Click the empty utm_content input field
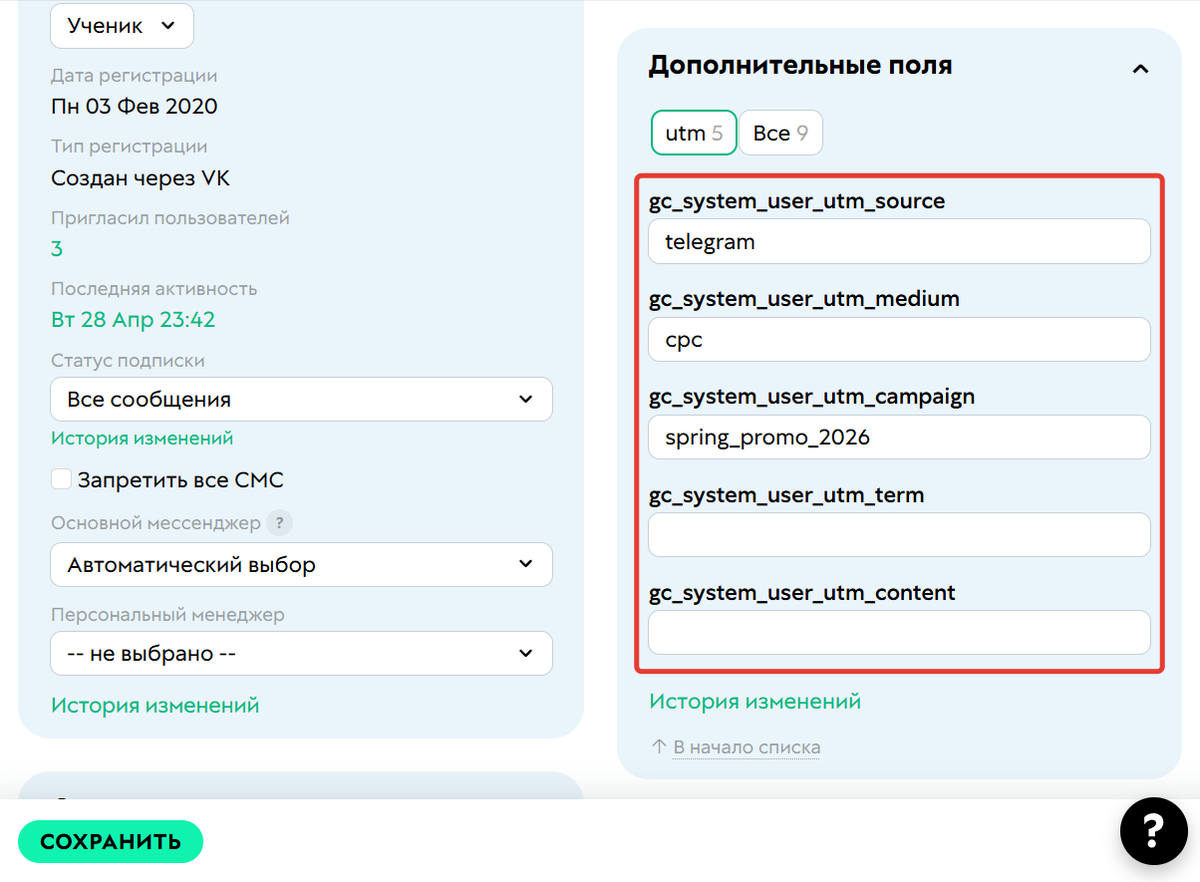 click(899, 633)
